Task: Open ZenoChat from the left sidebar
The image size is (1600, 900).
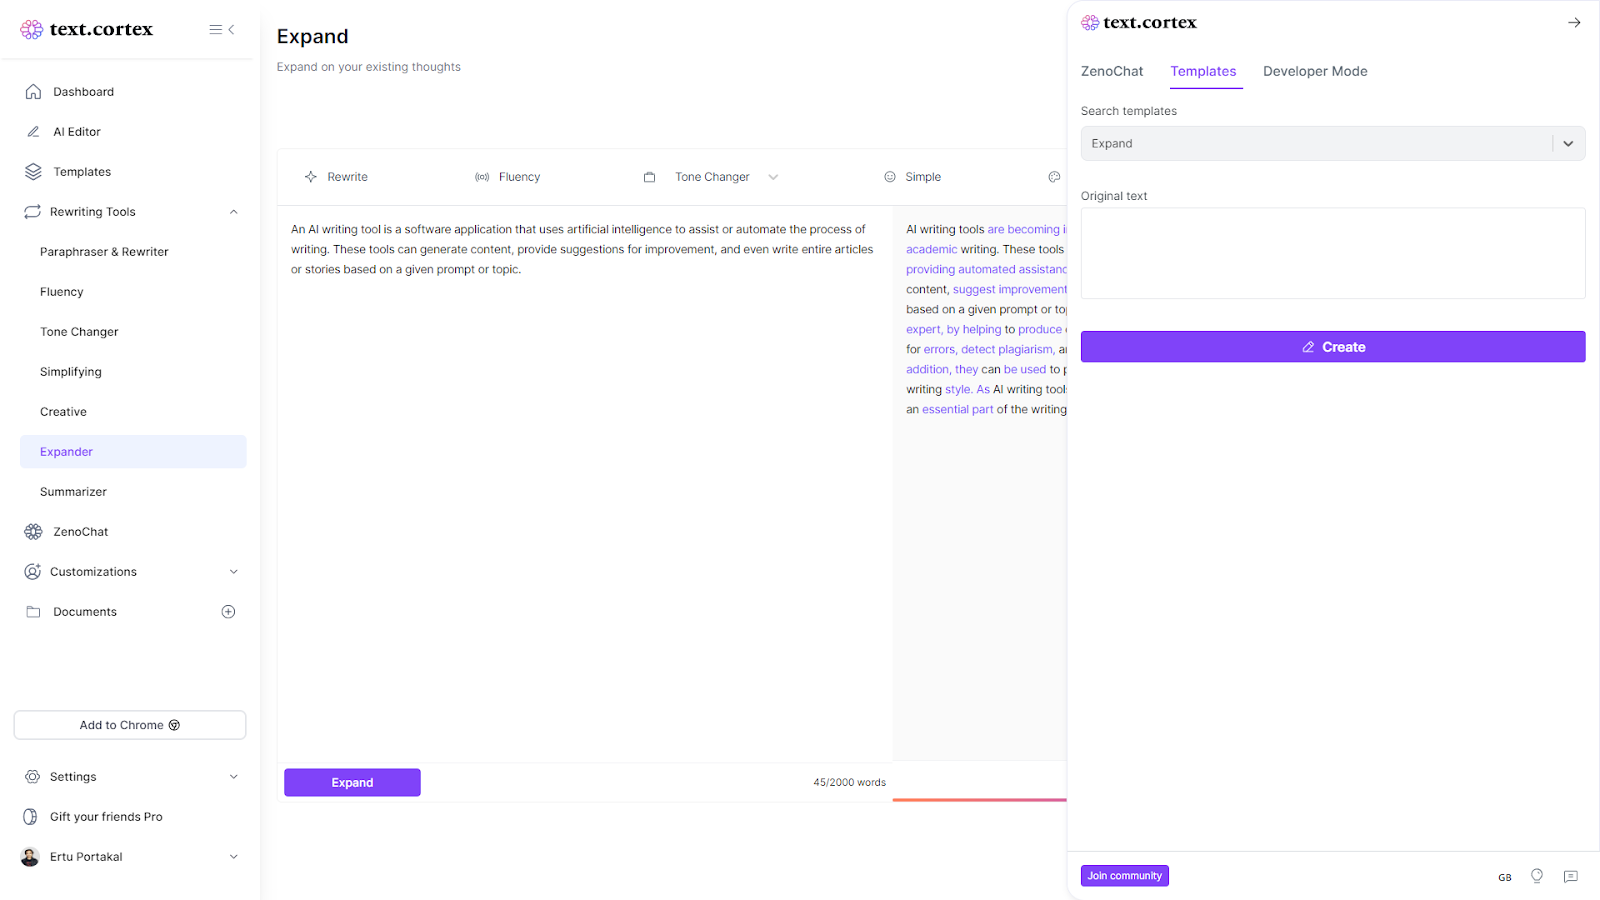Action: 80,532
